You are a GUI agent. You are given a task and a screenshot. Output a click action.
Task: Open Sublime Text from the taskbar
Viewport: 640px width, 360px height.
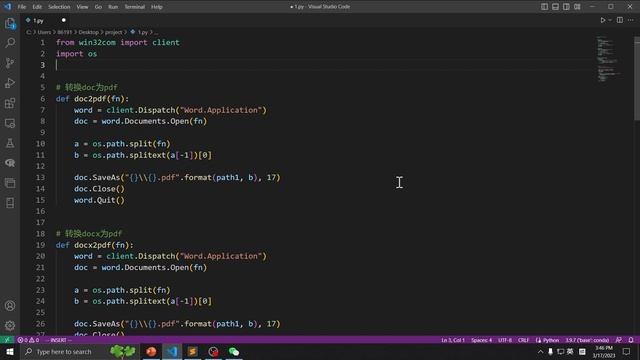(193, 351)
